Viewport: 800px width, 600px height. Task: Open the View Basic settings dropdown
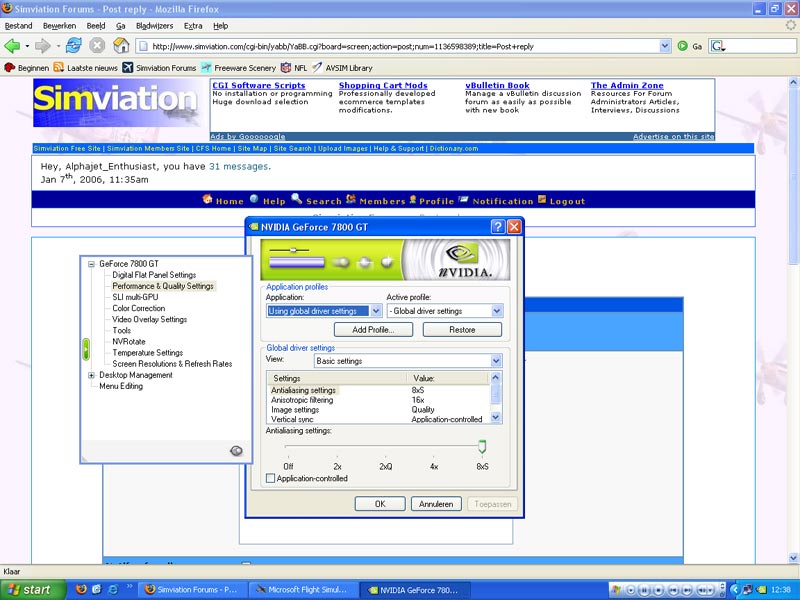(407, 361)
